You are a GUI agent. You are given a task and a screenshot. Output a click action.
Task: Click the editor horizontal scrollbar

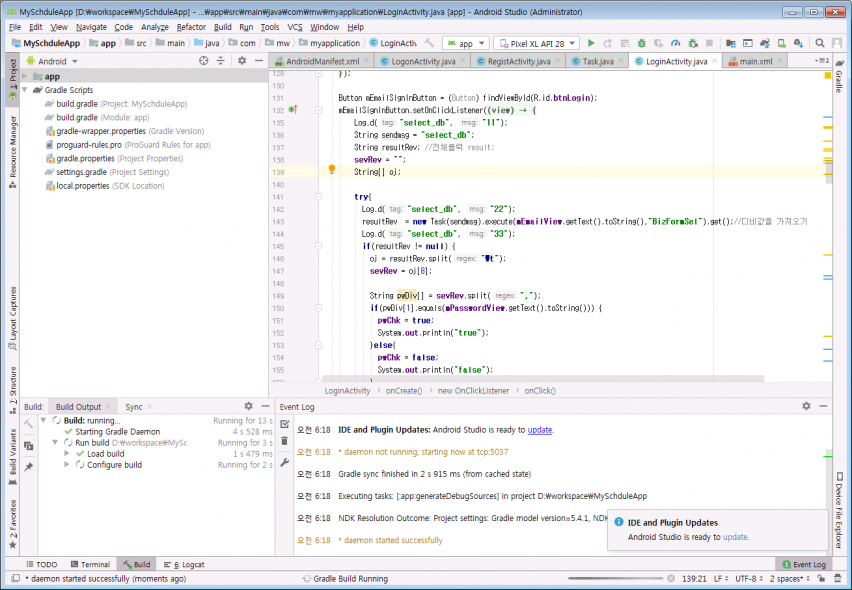(543, 378)
